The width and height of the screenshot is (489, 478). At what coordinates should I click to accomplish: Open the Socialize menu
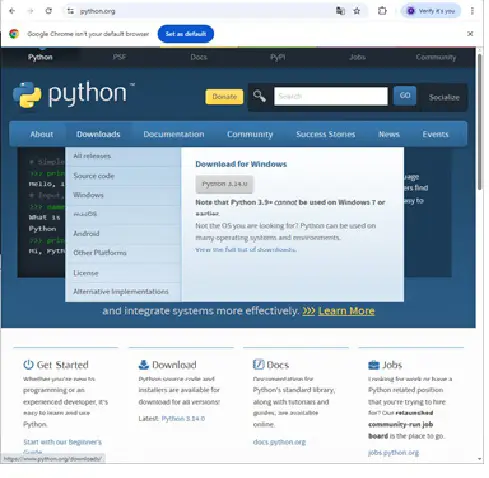(444, 97)
